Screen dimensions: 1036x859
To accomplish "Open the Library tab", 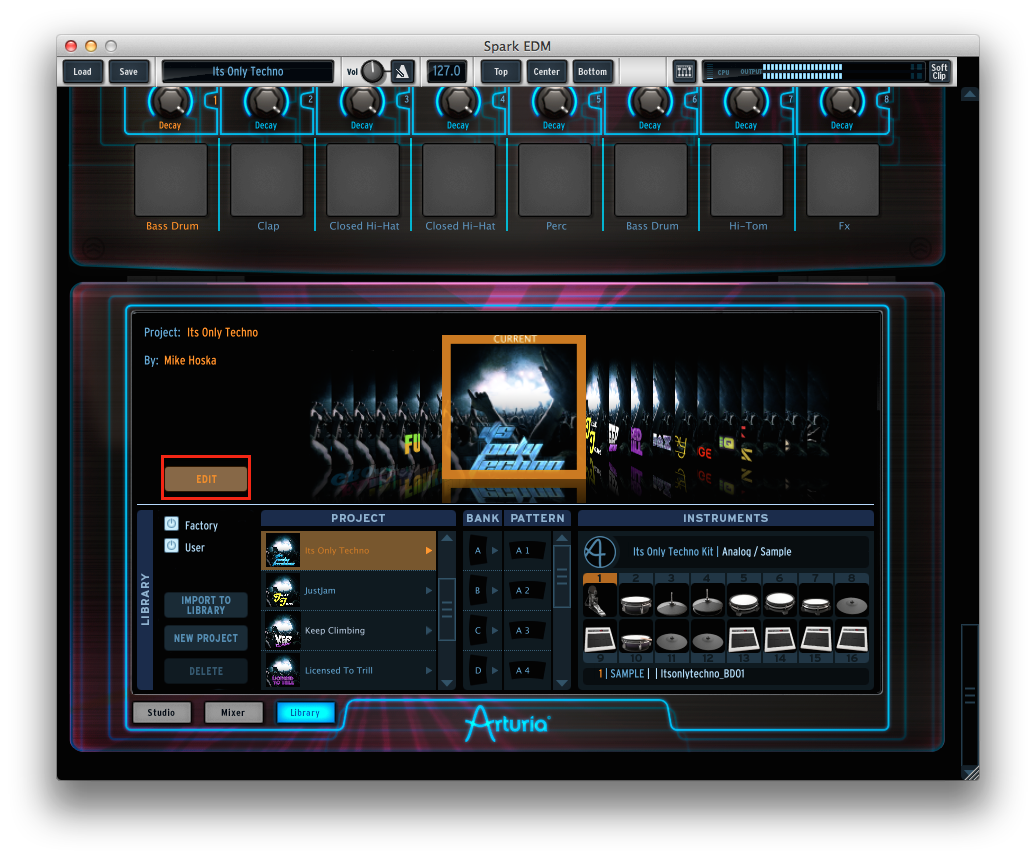I will [305, 712].
